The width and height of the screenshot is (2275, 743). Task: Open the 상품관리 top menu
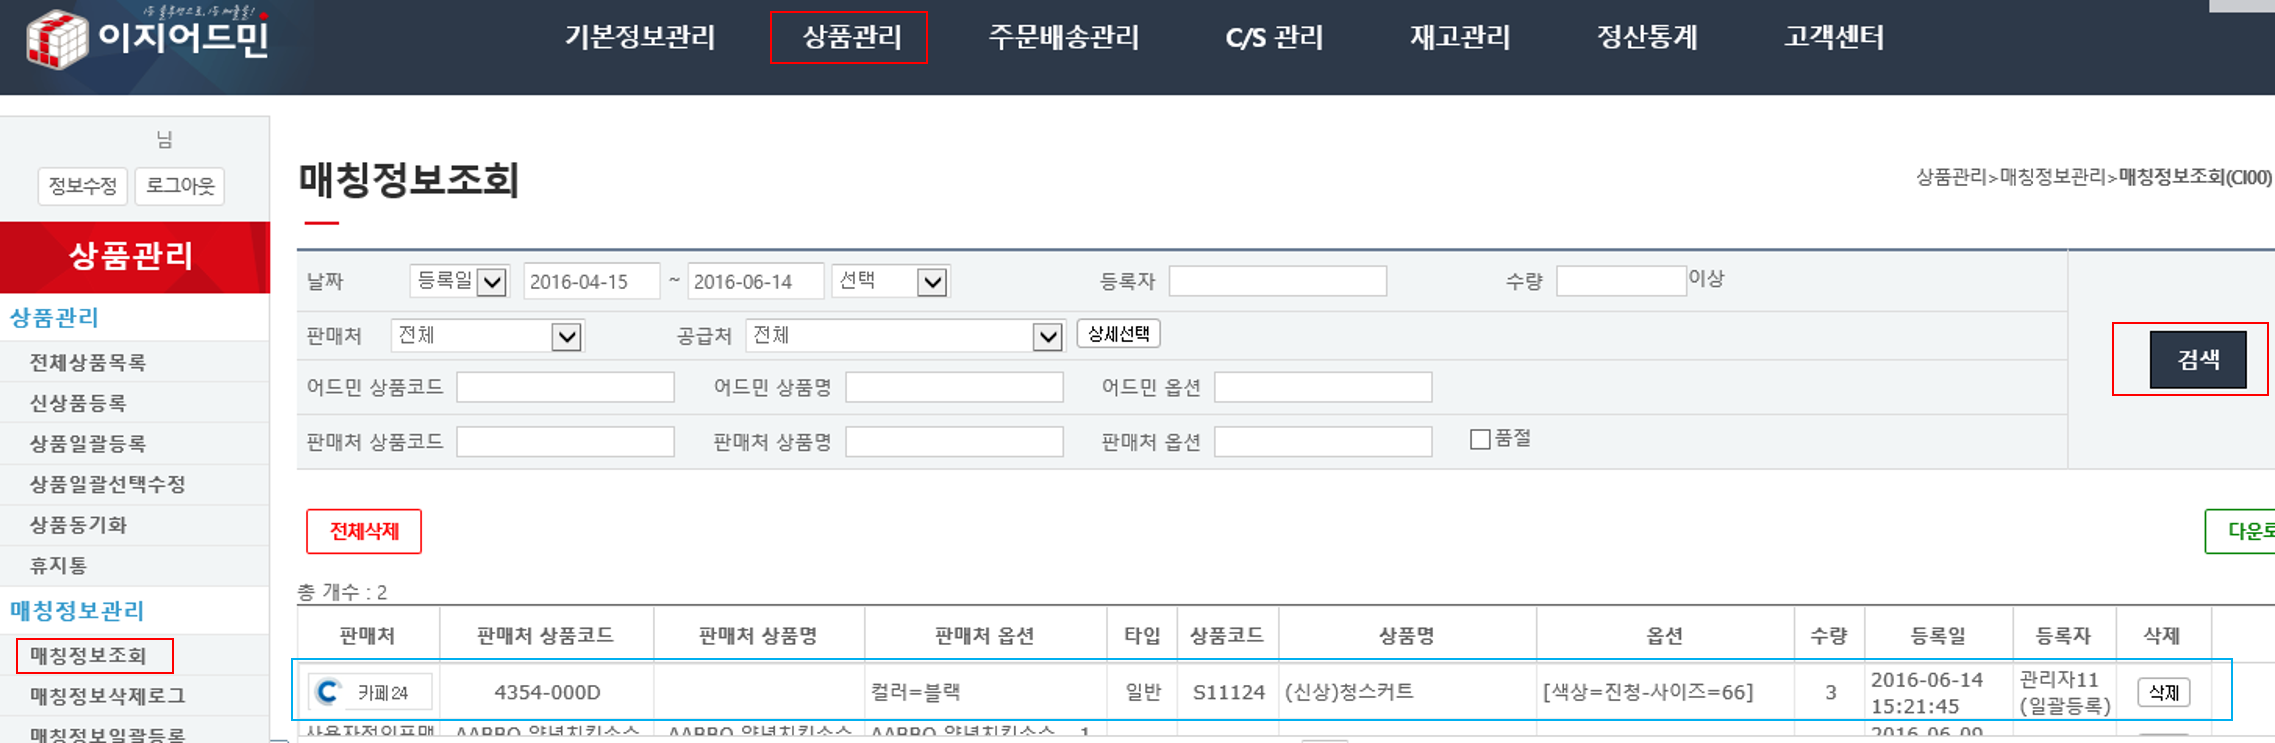pyautogui.click(x=849, y=38)
